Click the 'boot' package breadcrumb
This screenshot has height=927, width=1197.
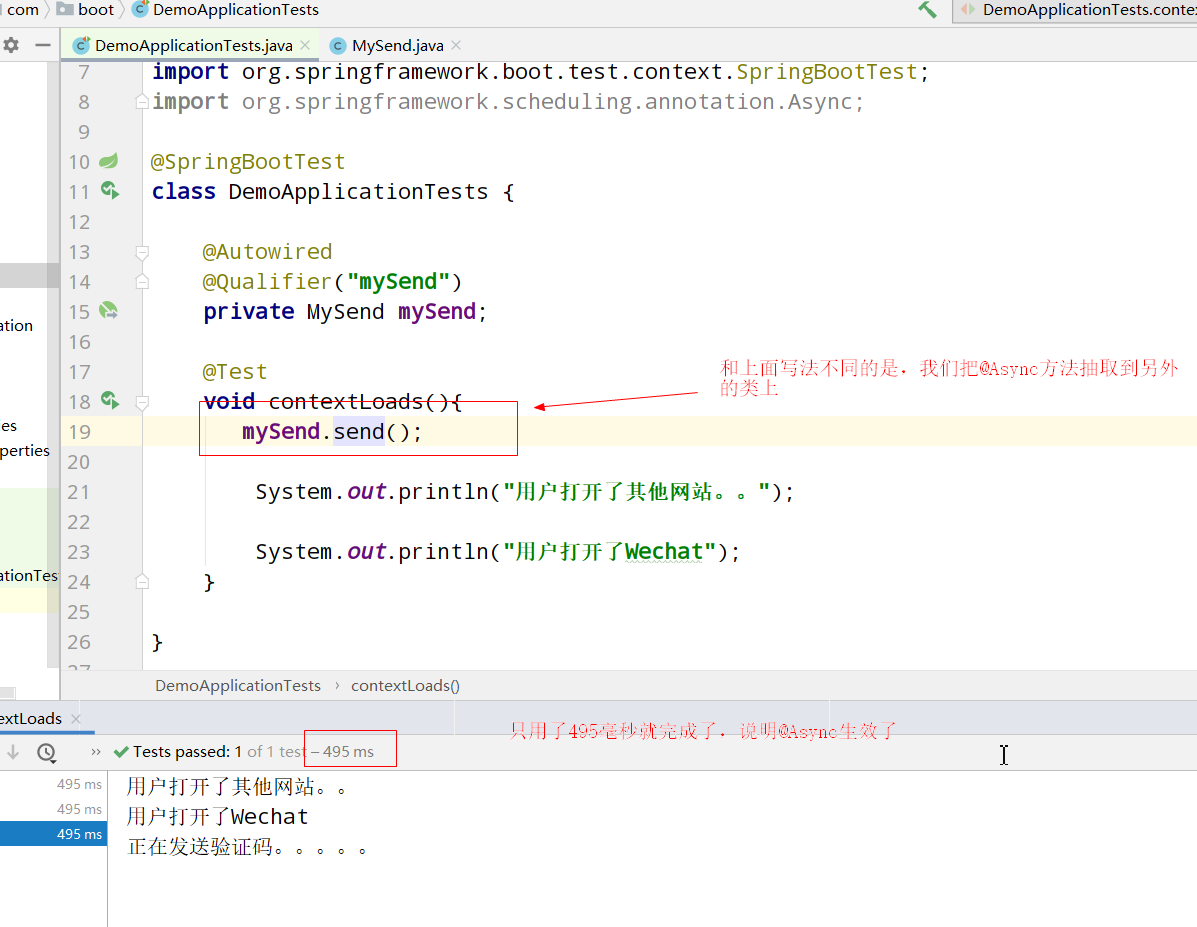[x=87, y=10]
